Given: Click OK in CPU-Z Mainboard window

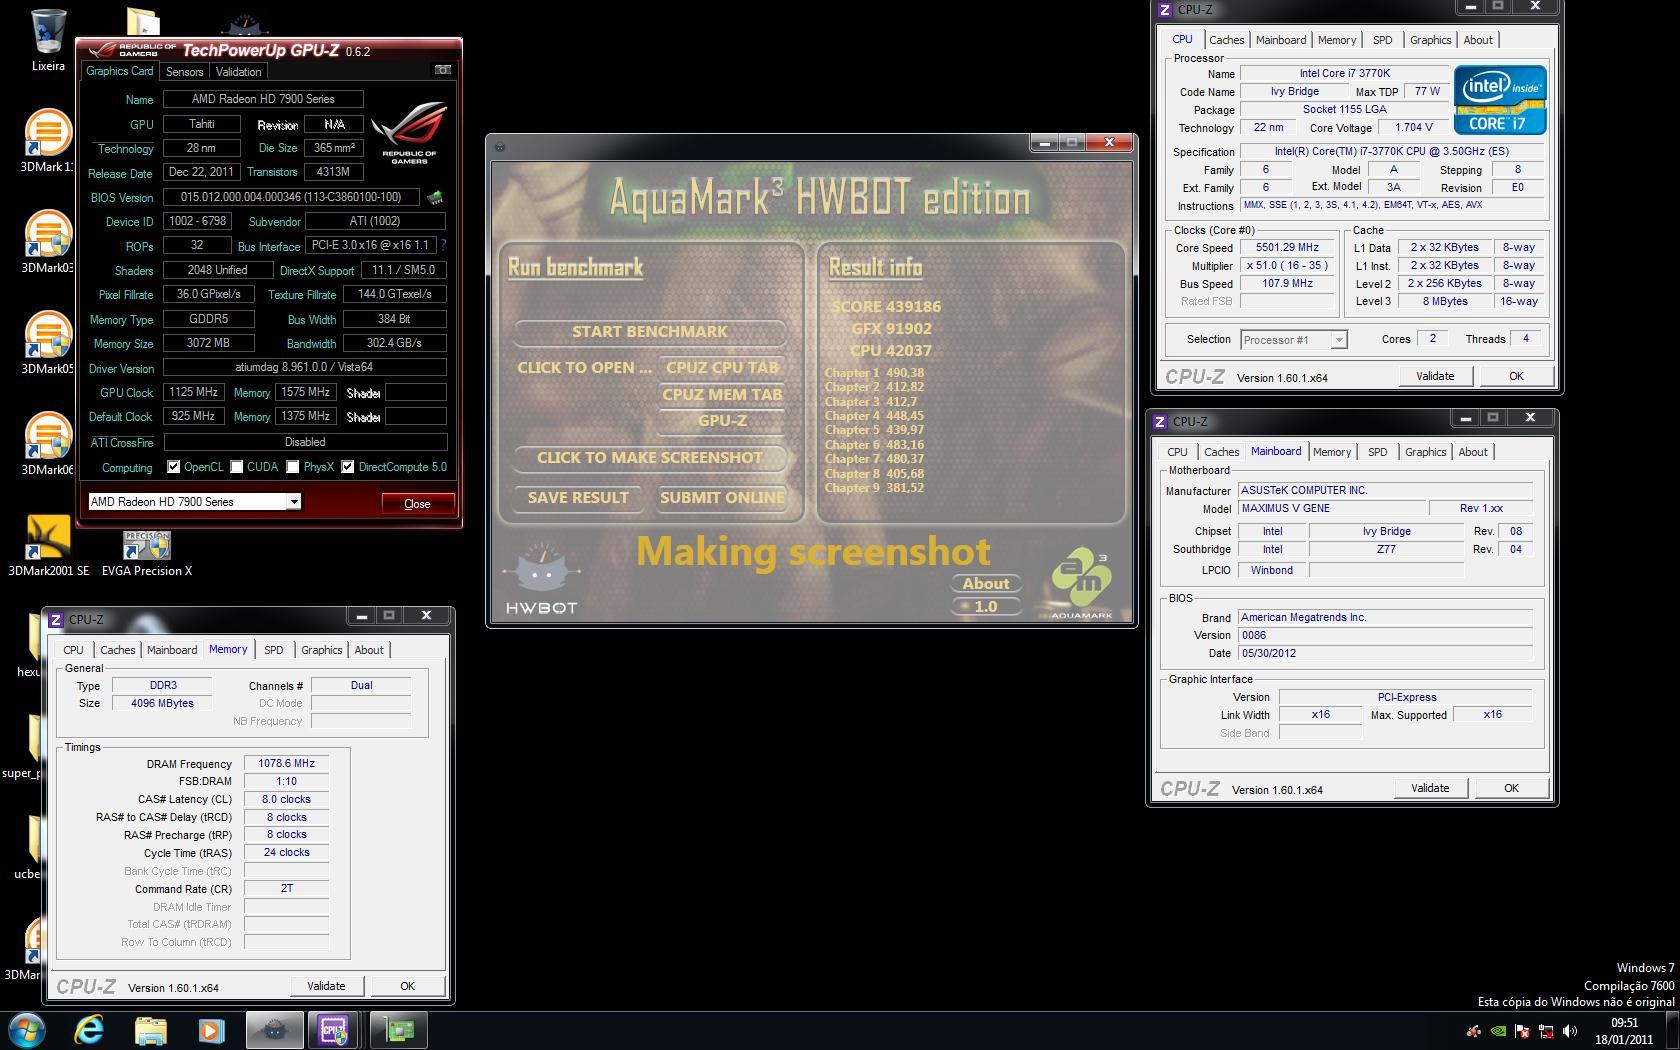Looking at the screenshot, I should click(1511, 788).
